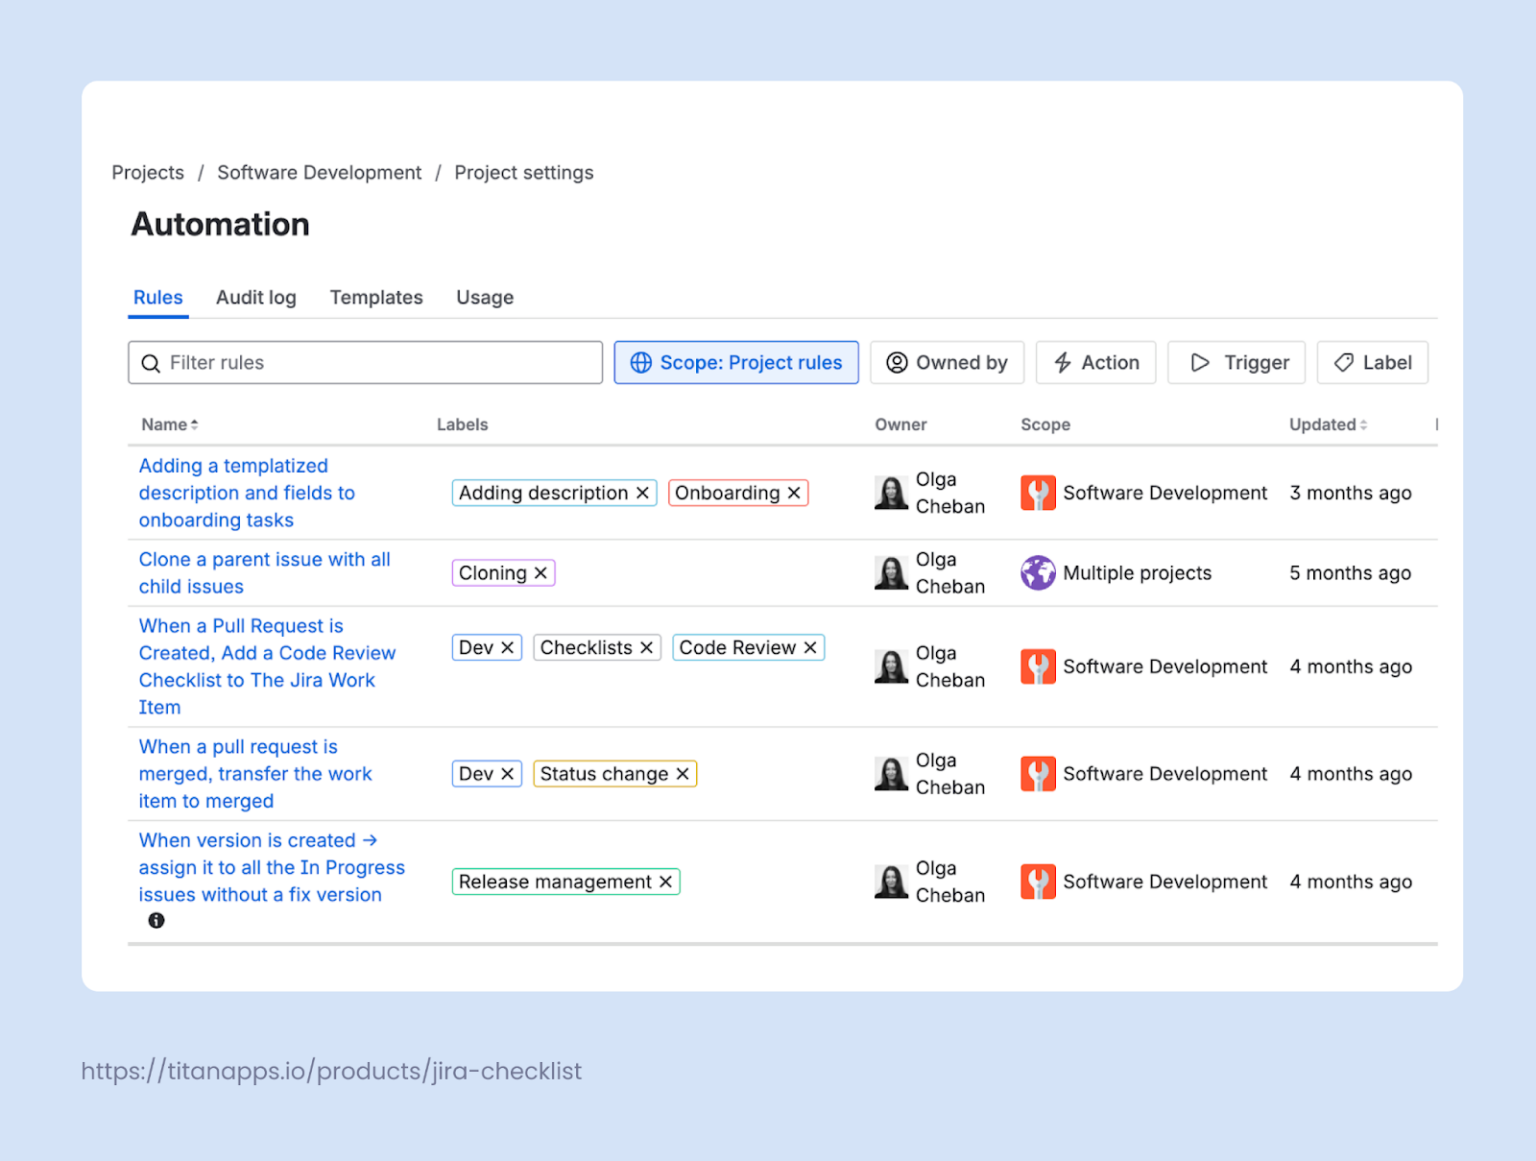Open the Clone a parent issue rule
The width and height of the screenshot is (1536, 1161).
click(264, 573)
